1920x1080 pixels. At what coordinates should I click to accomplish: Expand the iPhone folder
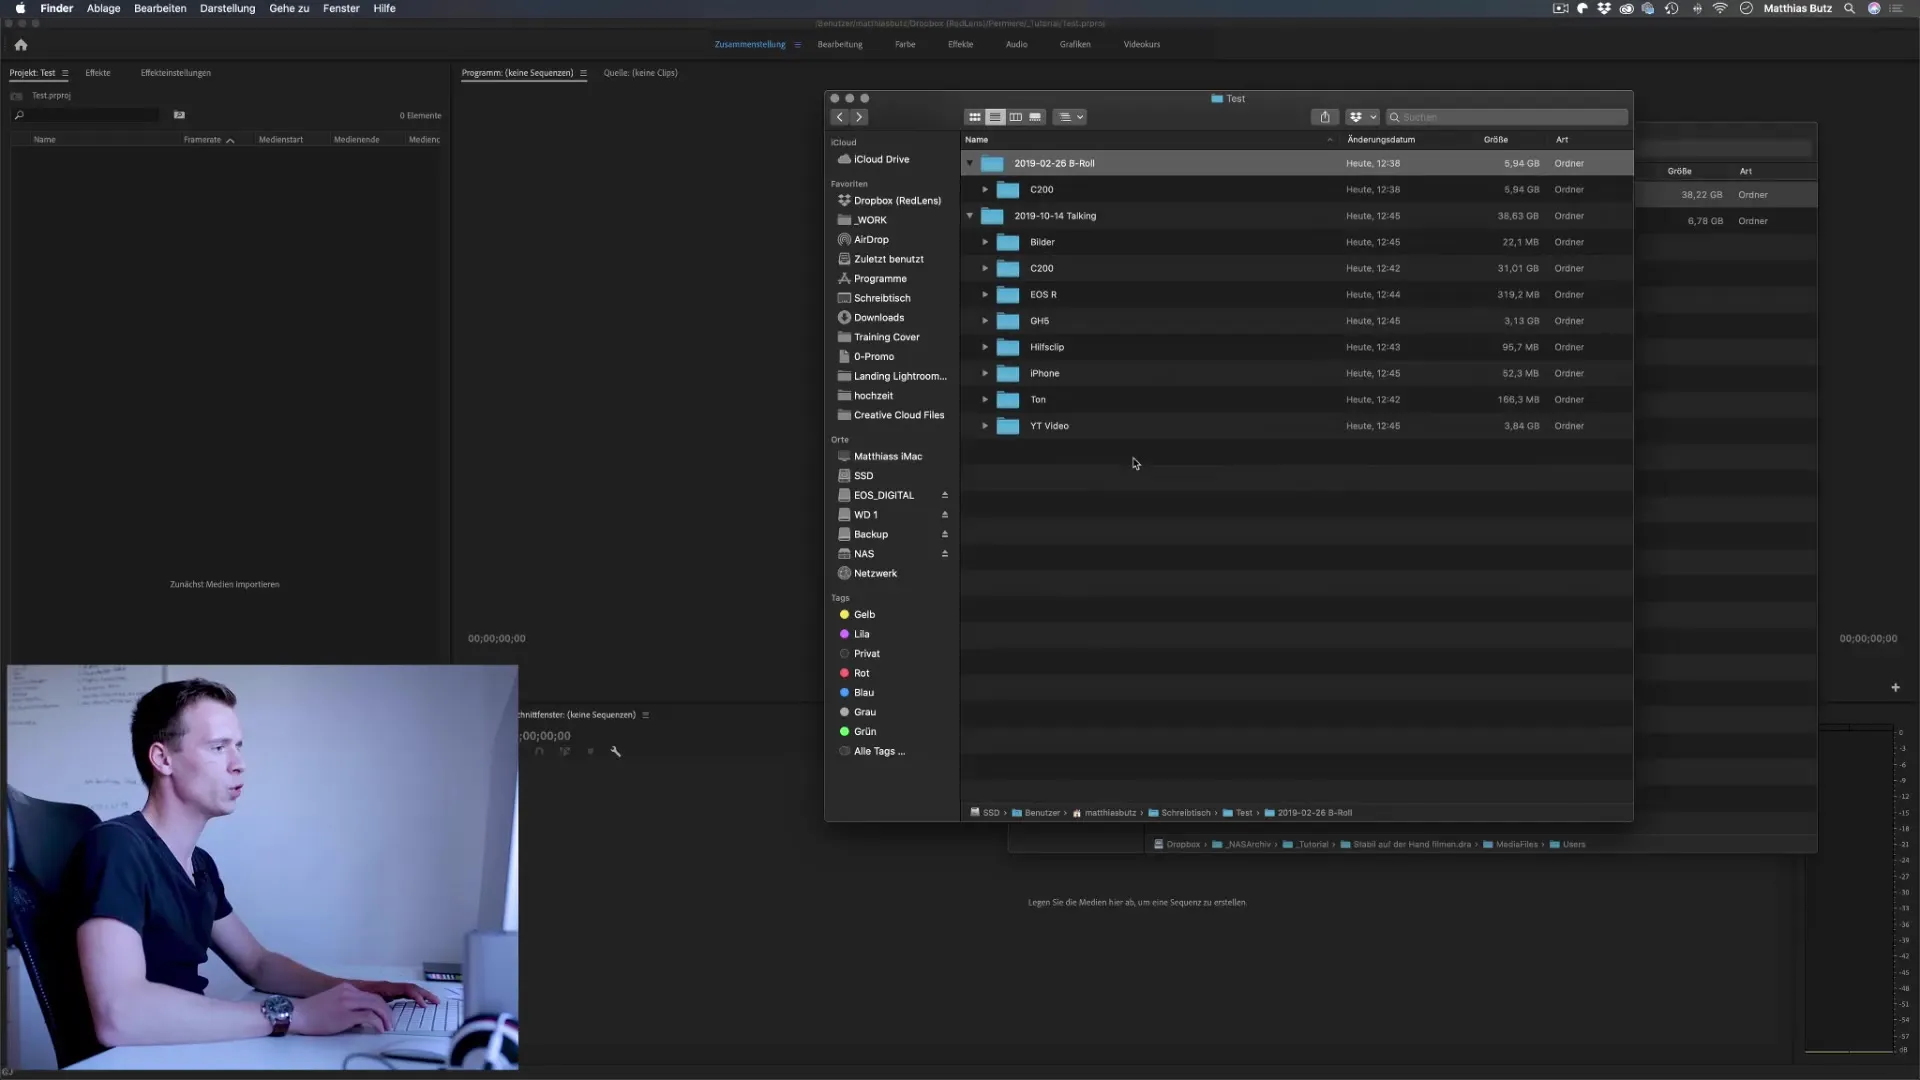tap(985, 373)
